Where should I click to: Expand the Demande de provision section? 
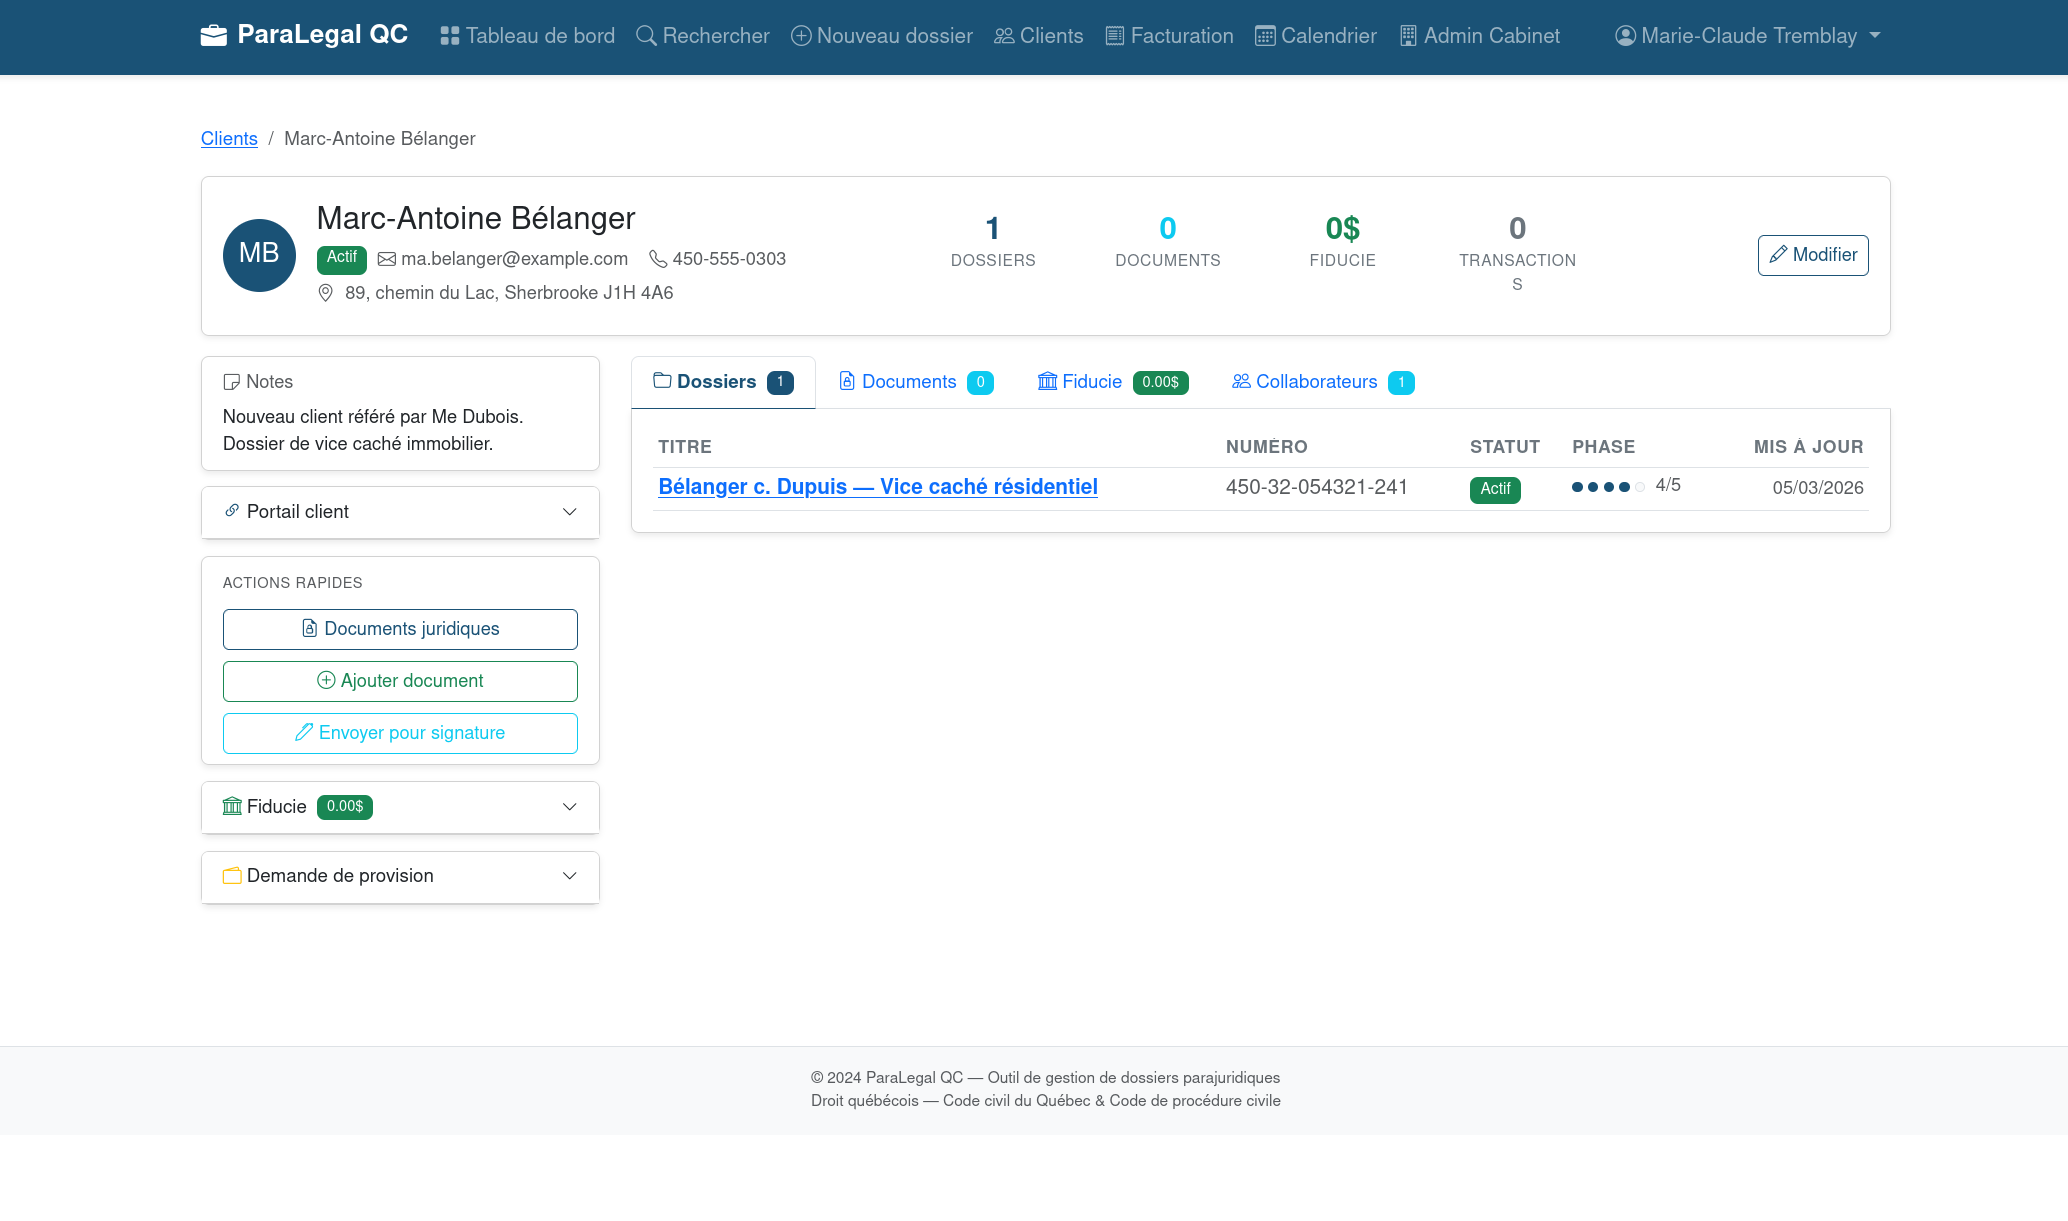click(x=399, y=876)
